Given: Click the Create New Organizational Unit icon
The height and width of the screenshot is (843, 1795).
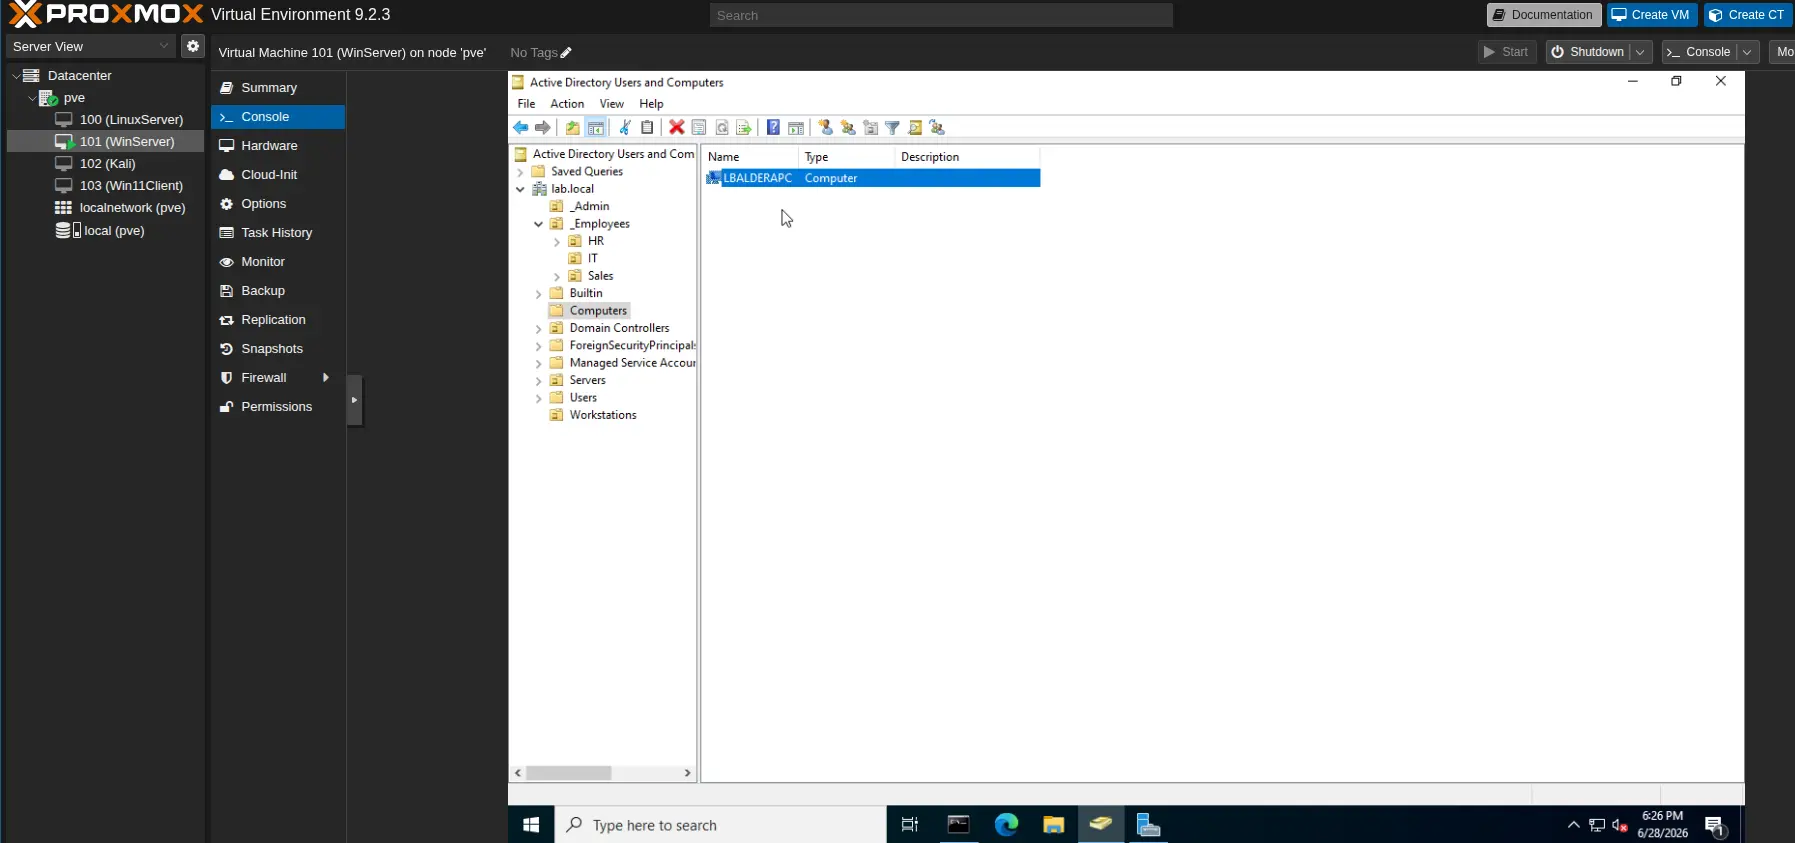Looking at the screenshot, I should coord(870,127).
